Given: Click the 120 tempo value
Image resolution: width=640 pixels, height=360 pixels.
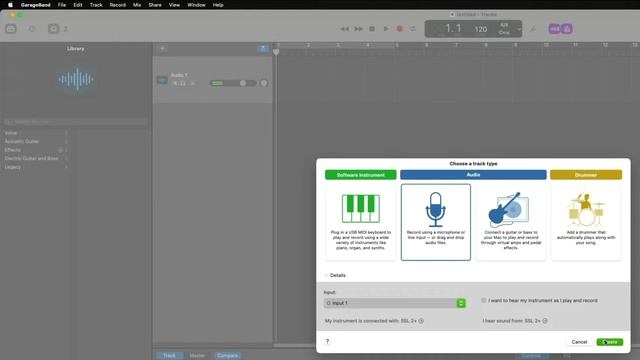Looking at the screenshot, I should click(480, 29).
